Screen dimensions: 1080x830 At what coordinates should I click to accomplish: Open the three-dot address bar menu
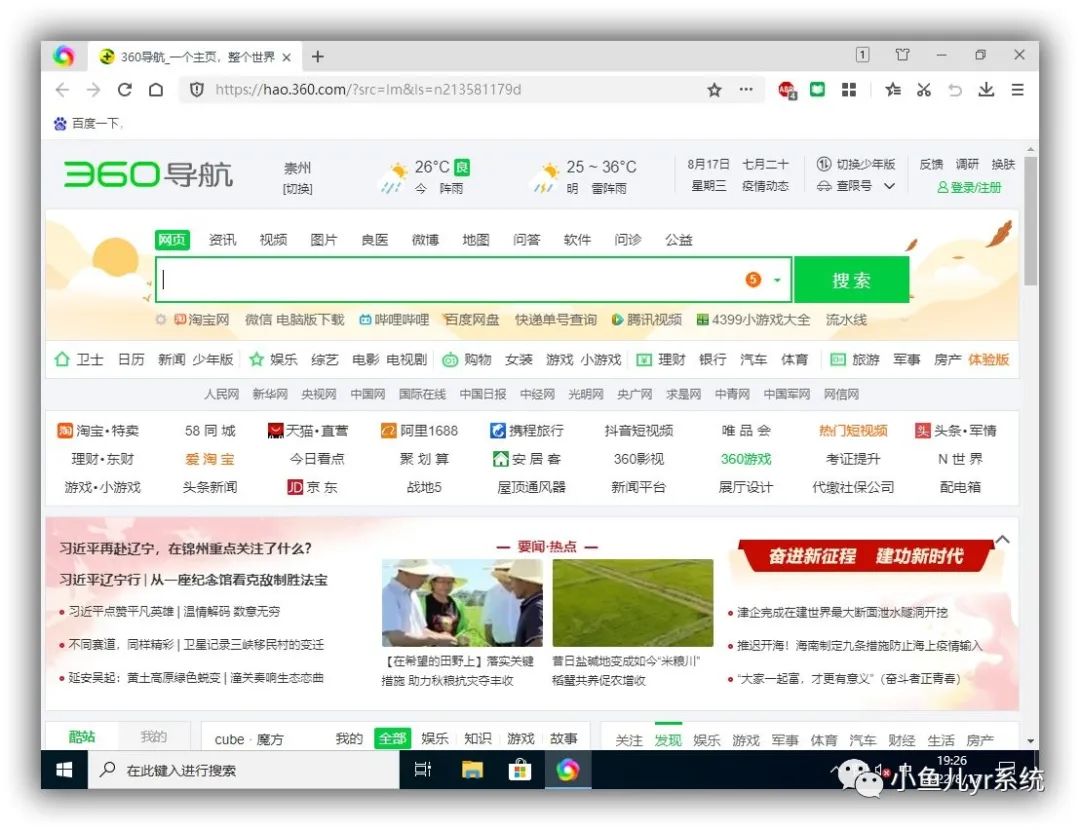746,90
